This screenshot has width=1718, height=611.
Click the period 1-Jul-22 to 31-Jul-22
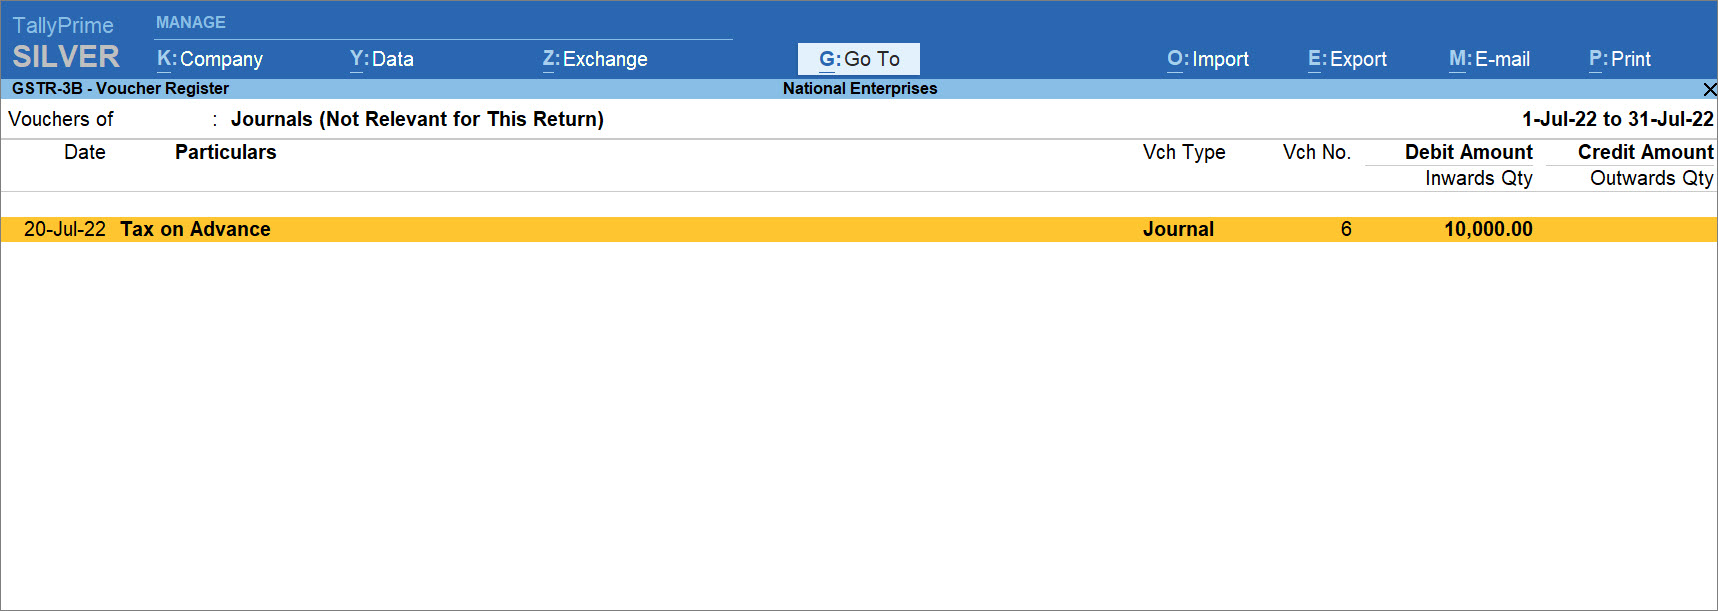click(x=1618, y=119)
